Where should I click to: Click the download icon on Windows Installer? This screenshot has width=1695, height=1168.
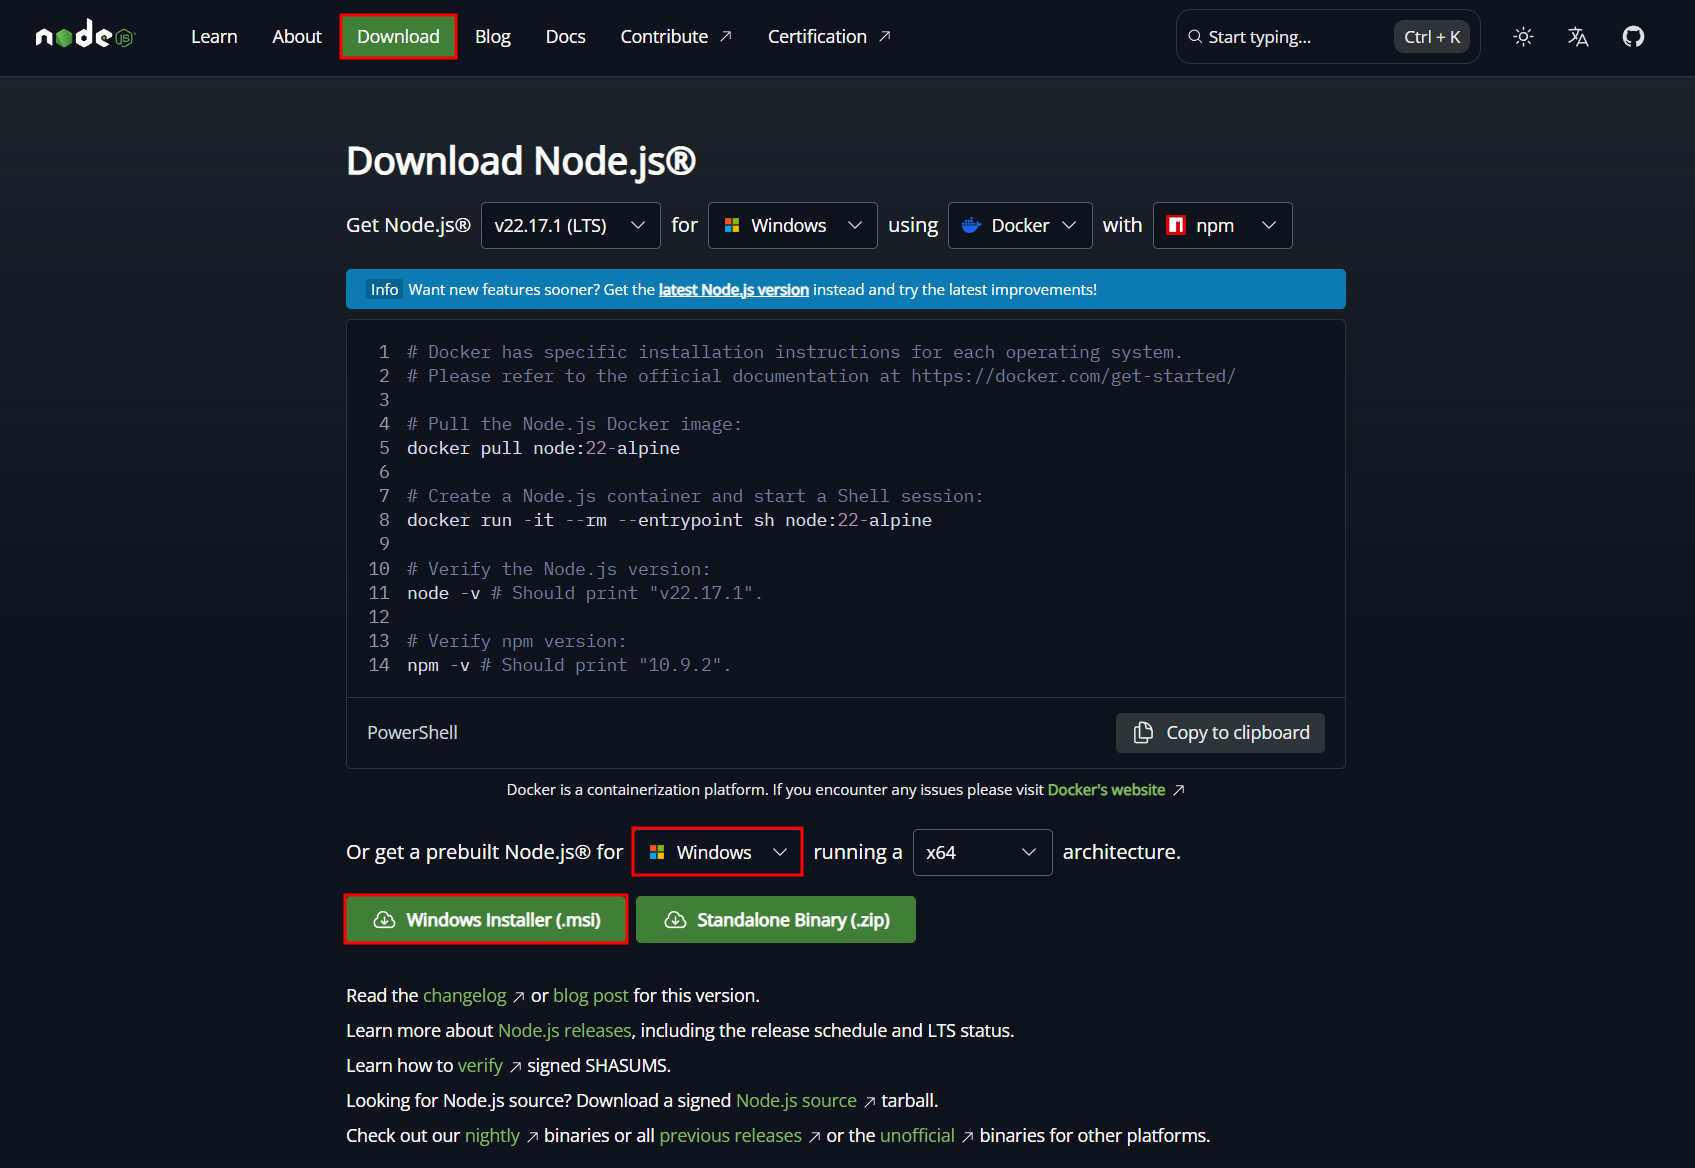[385, 919]
